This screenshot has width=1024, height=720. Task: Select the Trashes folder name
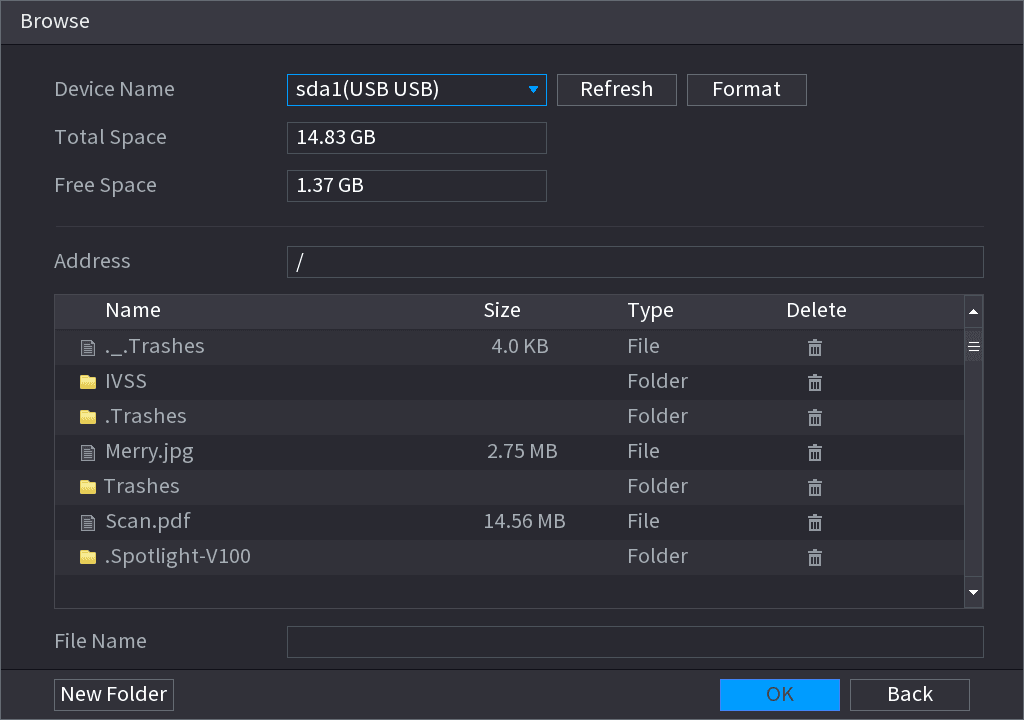(x=142, y=486)
